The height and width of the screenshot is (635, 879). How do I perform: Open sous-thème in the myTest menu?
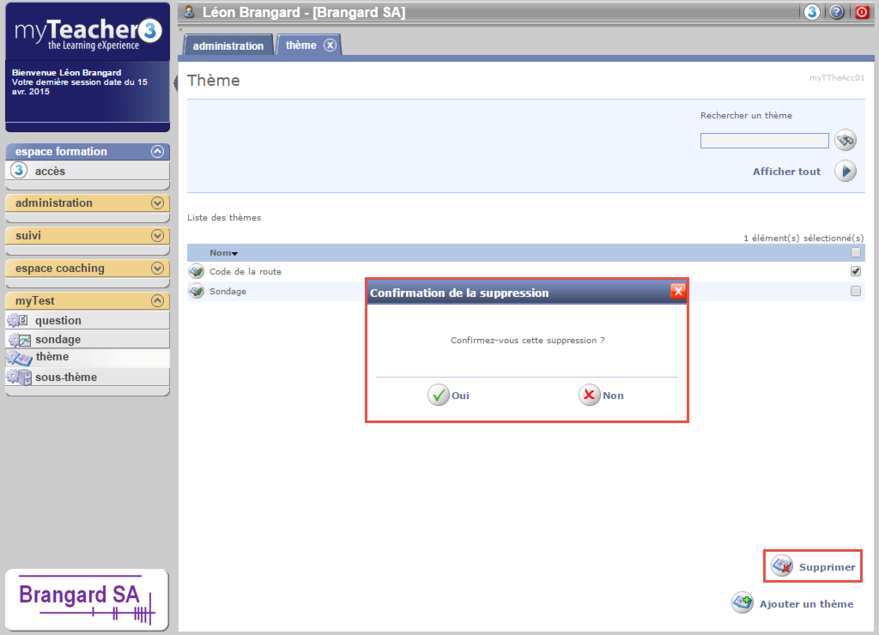pos(66,377)
